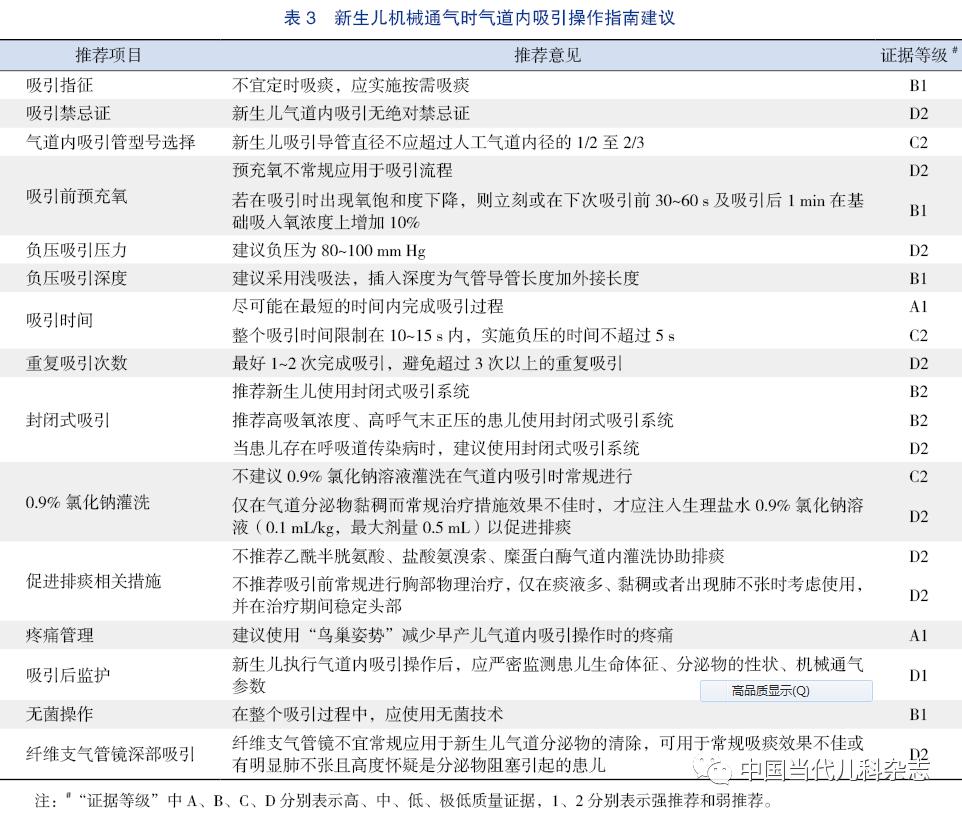Image resolution: width=962 pixels, height=813 pixels.
Task: Click the B1 grade in 吸引指征 row
Action: 918,85
